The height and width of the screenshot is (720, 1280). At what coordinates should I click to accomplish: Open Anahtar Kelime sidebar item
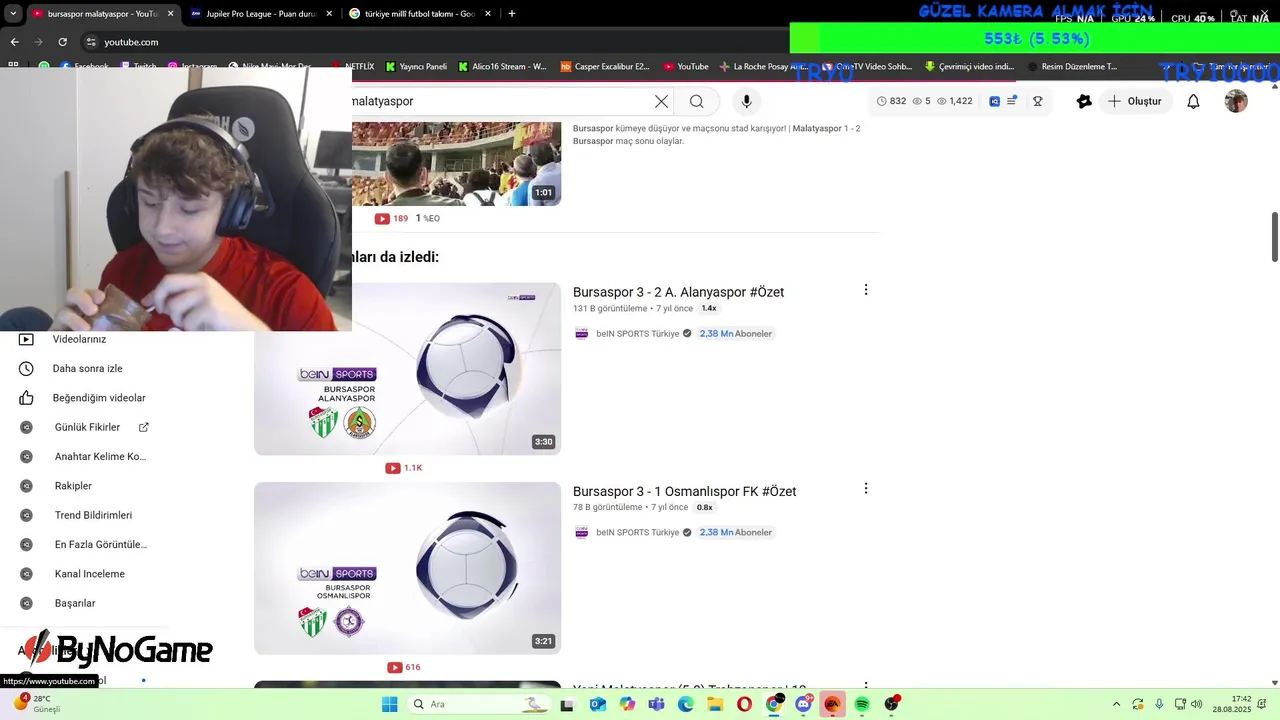100,457
